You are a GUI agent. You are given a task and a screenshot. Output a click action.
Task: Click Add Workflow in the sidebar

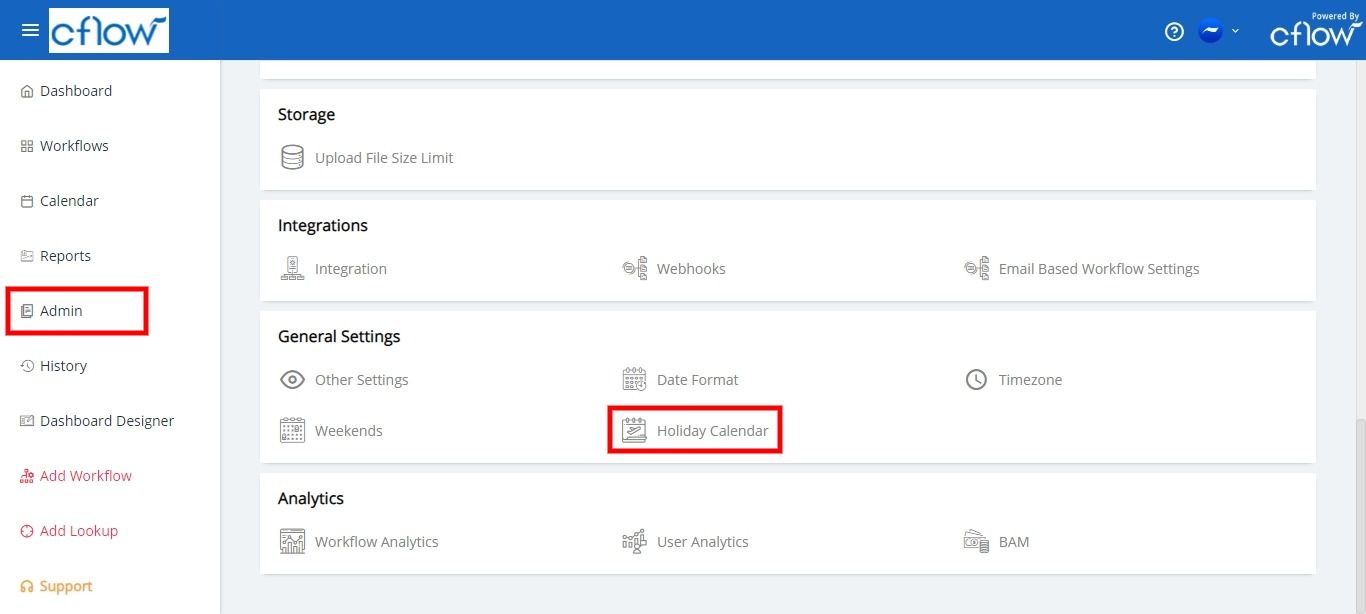tap(86, 475)
